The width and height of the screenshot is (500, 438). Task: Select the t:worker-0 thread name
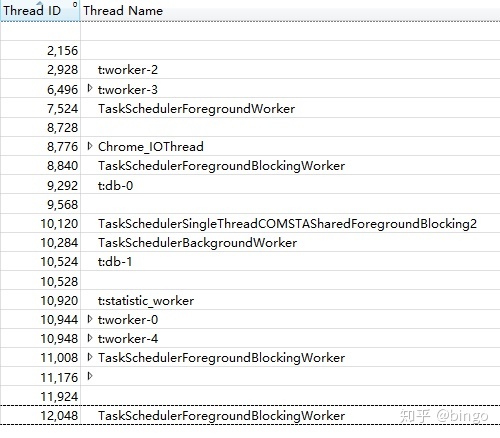click(128, 320)
